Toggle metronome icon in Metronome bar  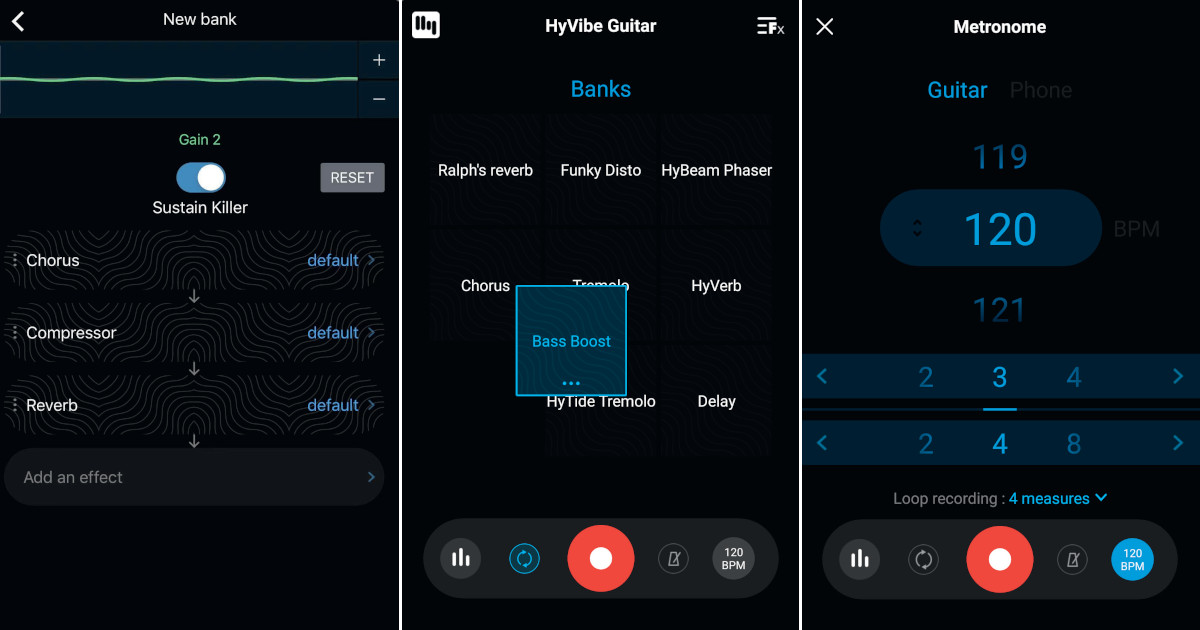coord(1073,559)
